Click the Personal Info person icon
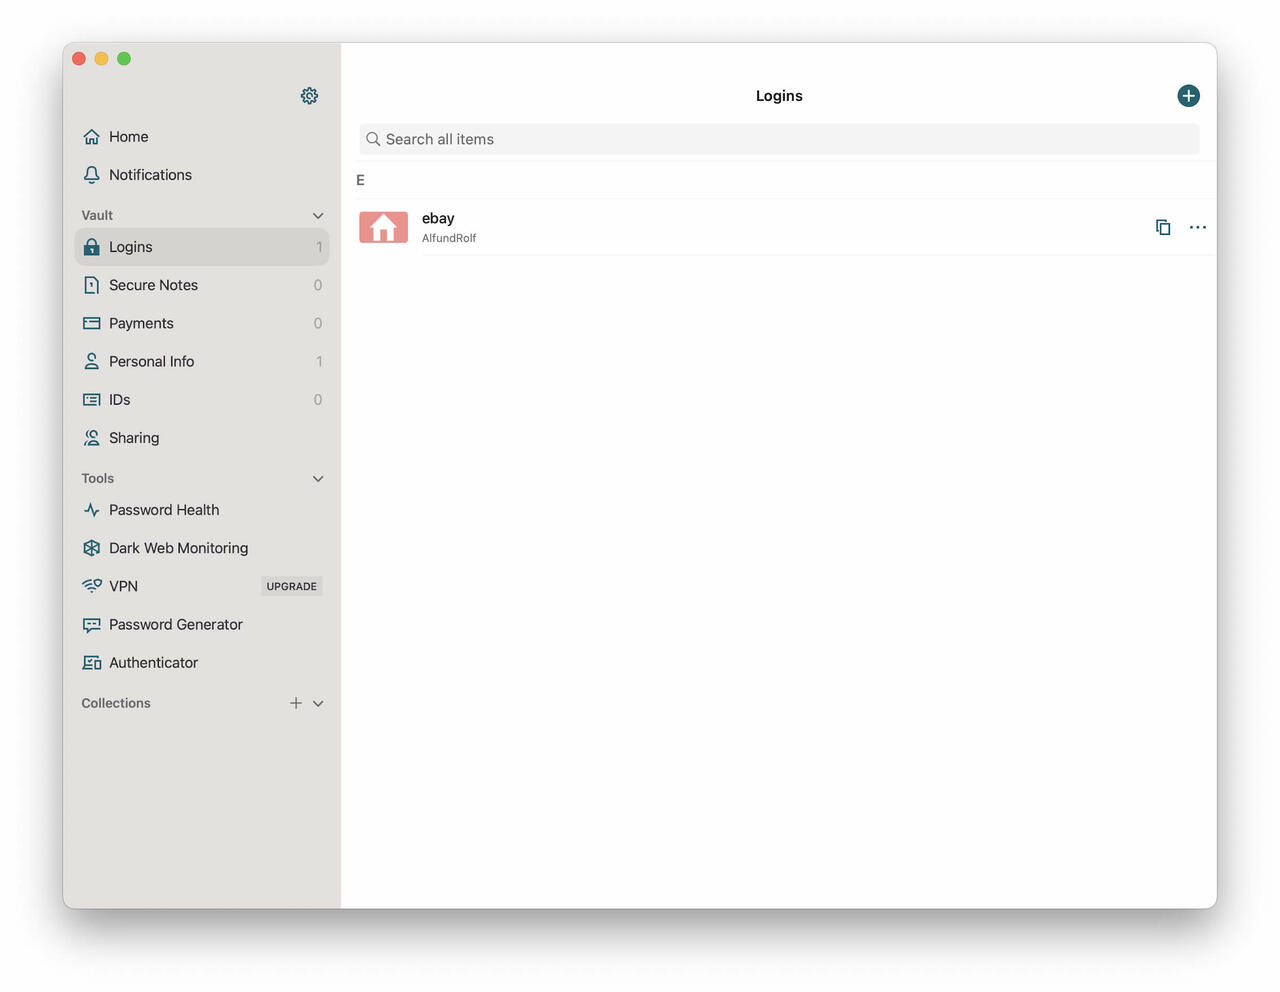This screenshot has width=1280, height=992. pos(92,361)
